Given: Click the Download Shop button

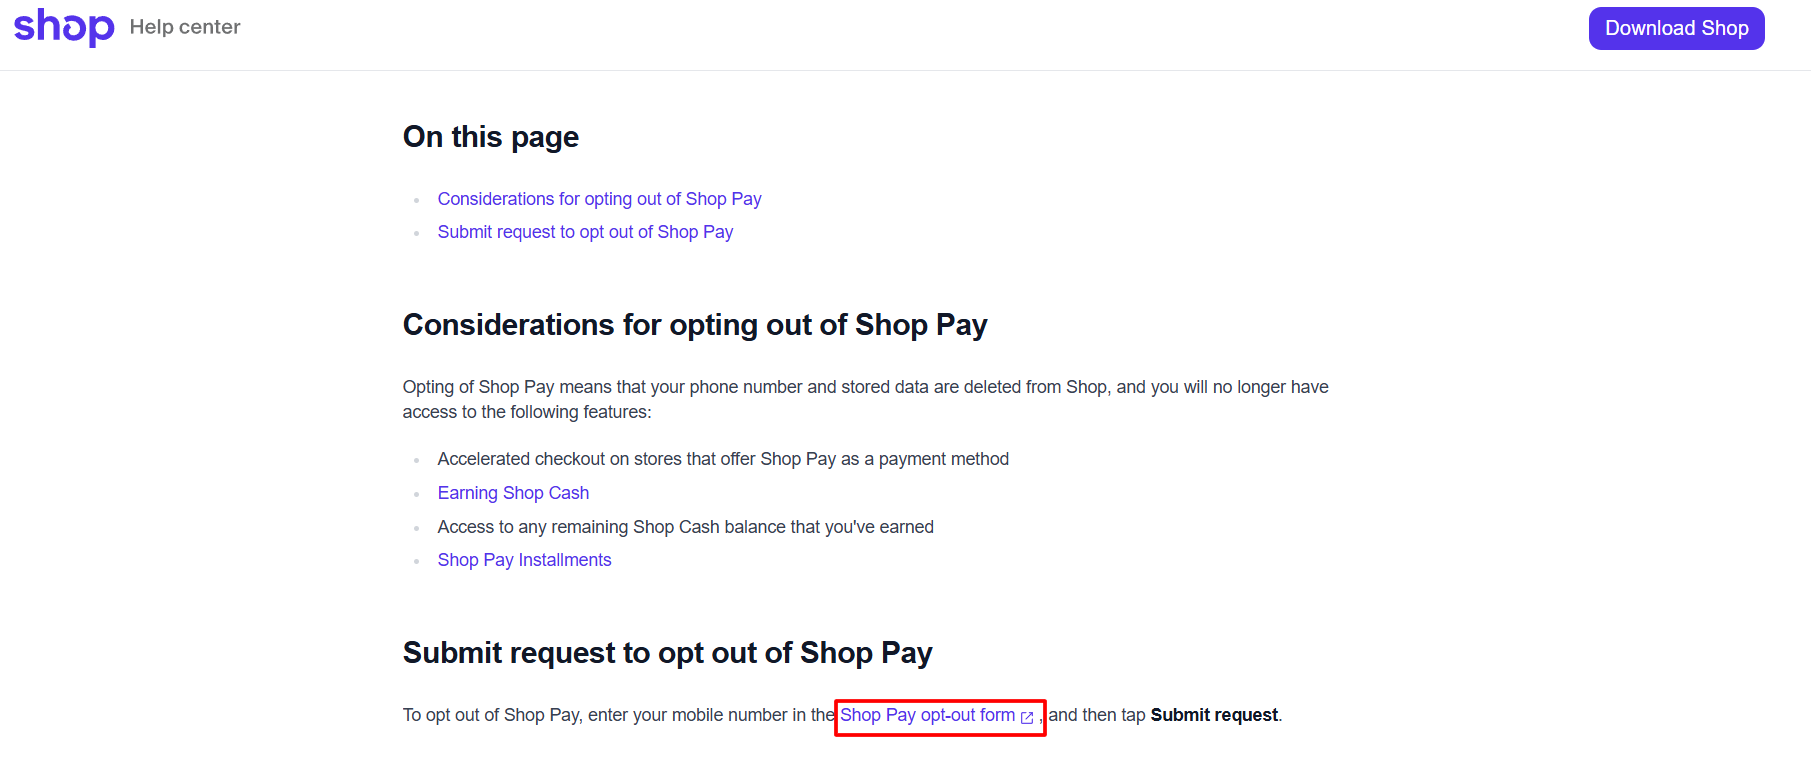Looking at the screenshot, I should [x=1676, y=28].
